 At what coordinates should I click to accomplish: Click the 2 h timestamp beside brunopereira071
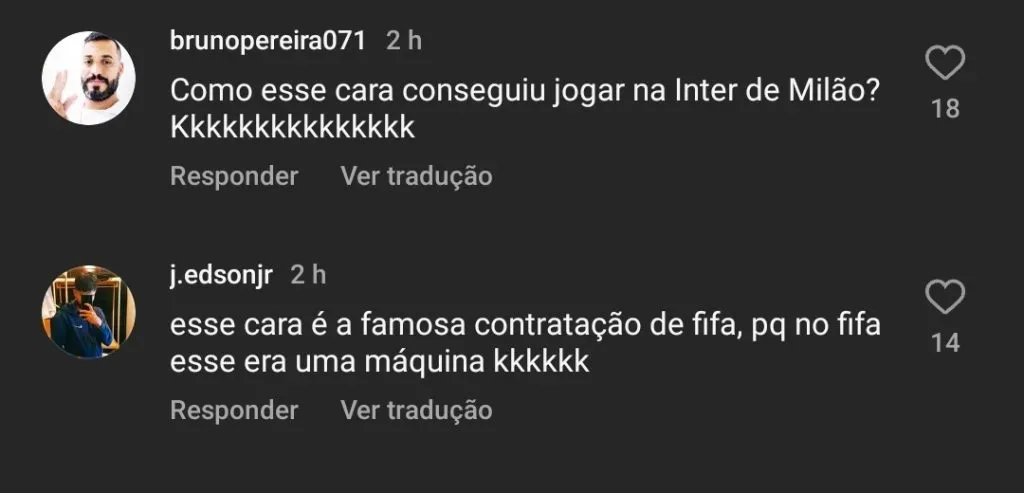click(404, 41)
